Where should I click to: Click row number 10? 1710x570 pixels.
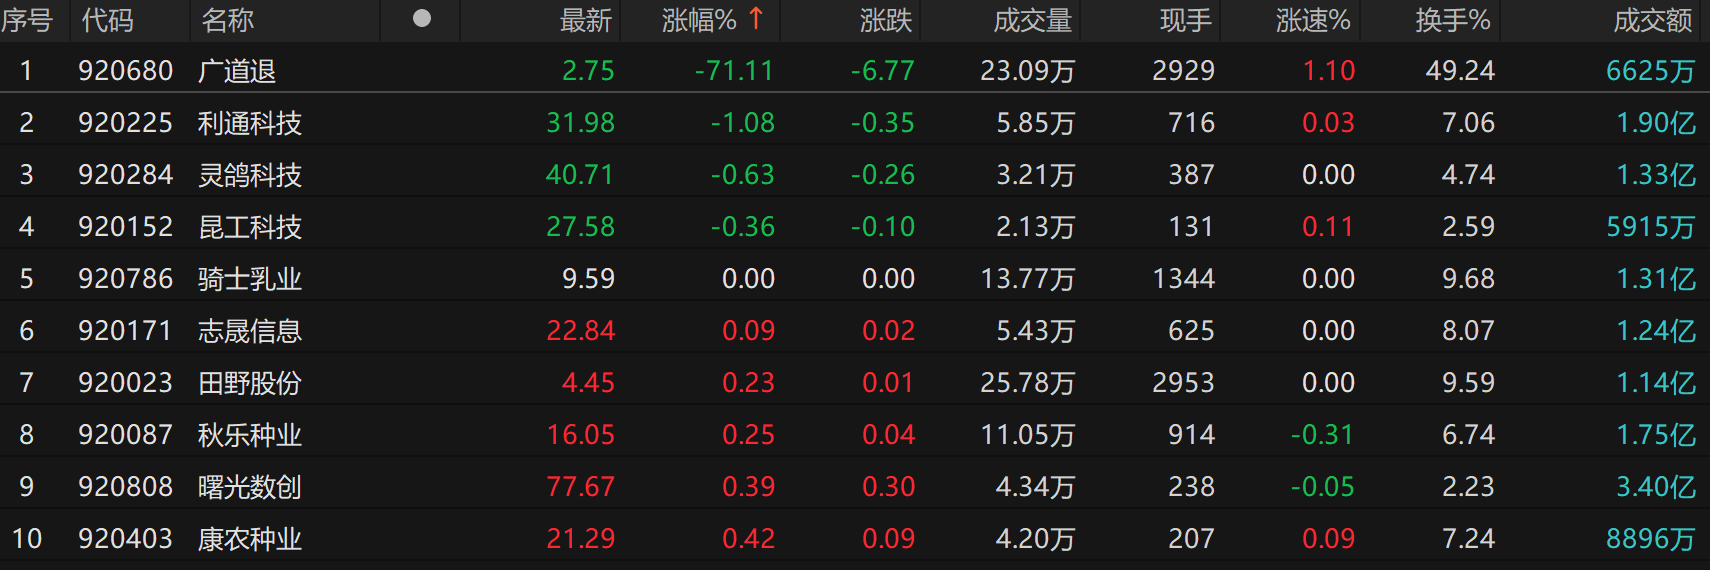pos(27,539)
